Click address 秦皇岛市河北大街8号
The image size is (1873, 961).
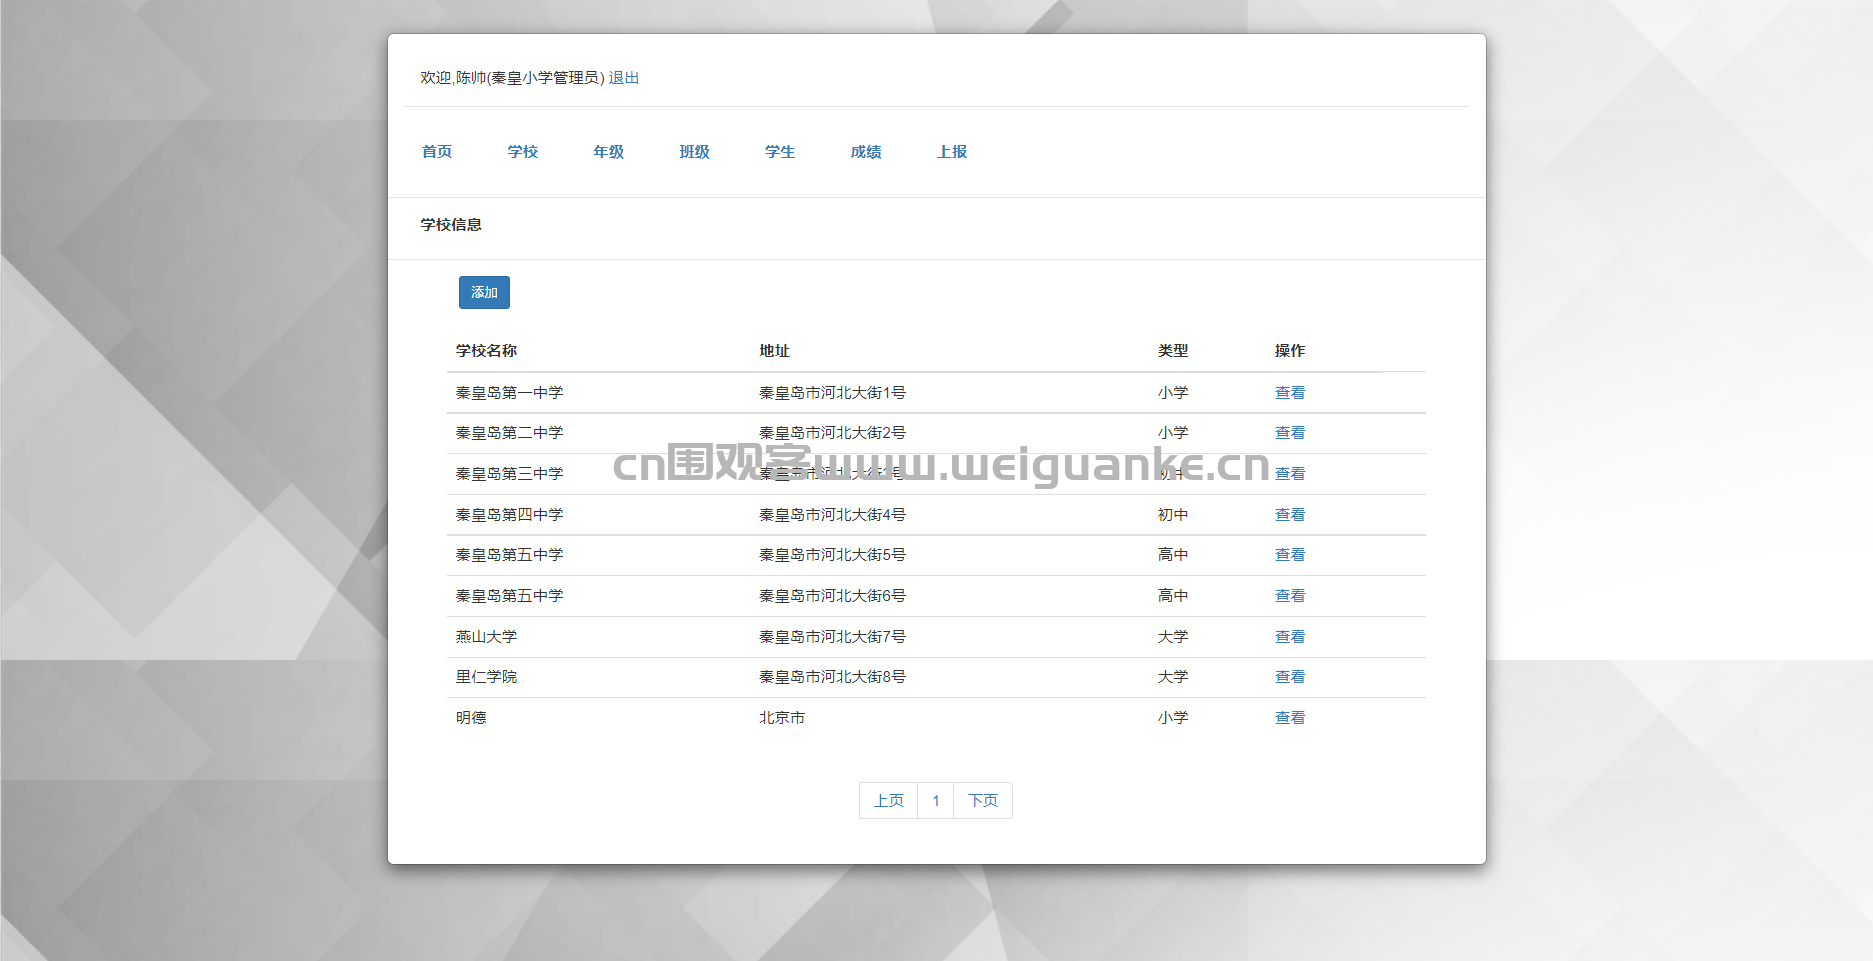(x=832, y=677)
